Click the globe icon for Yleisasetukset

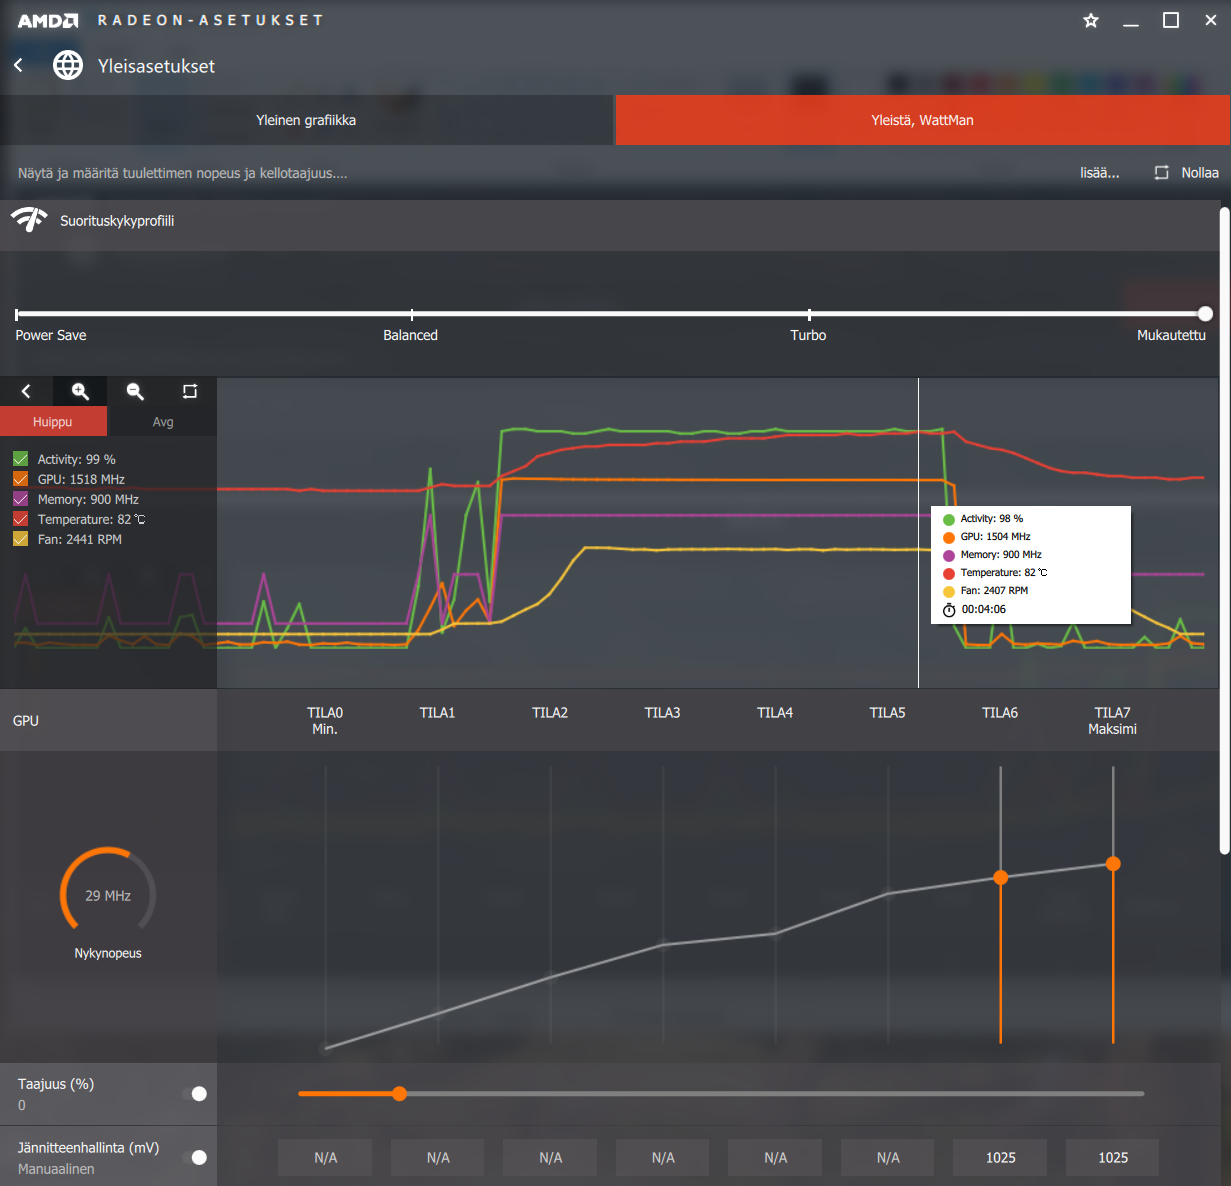pos(68,66)
